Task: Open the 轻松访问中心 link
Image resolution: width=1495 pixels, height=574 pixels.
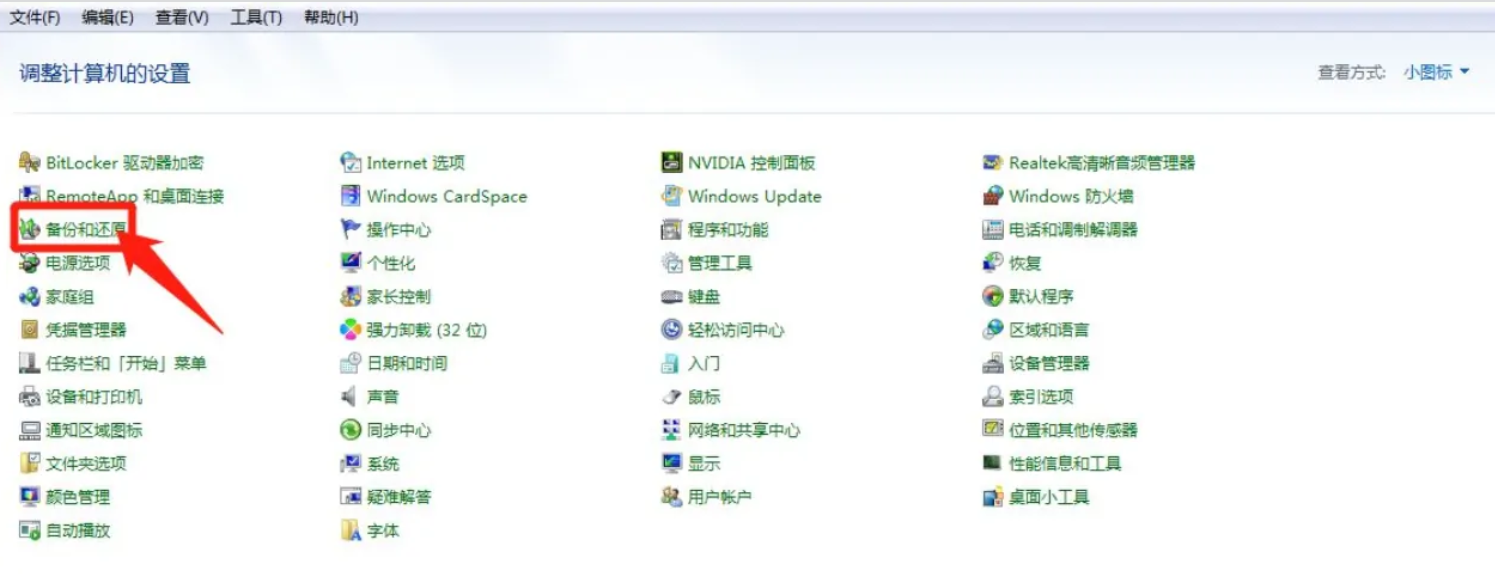Action: click(736, 330)
